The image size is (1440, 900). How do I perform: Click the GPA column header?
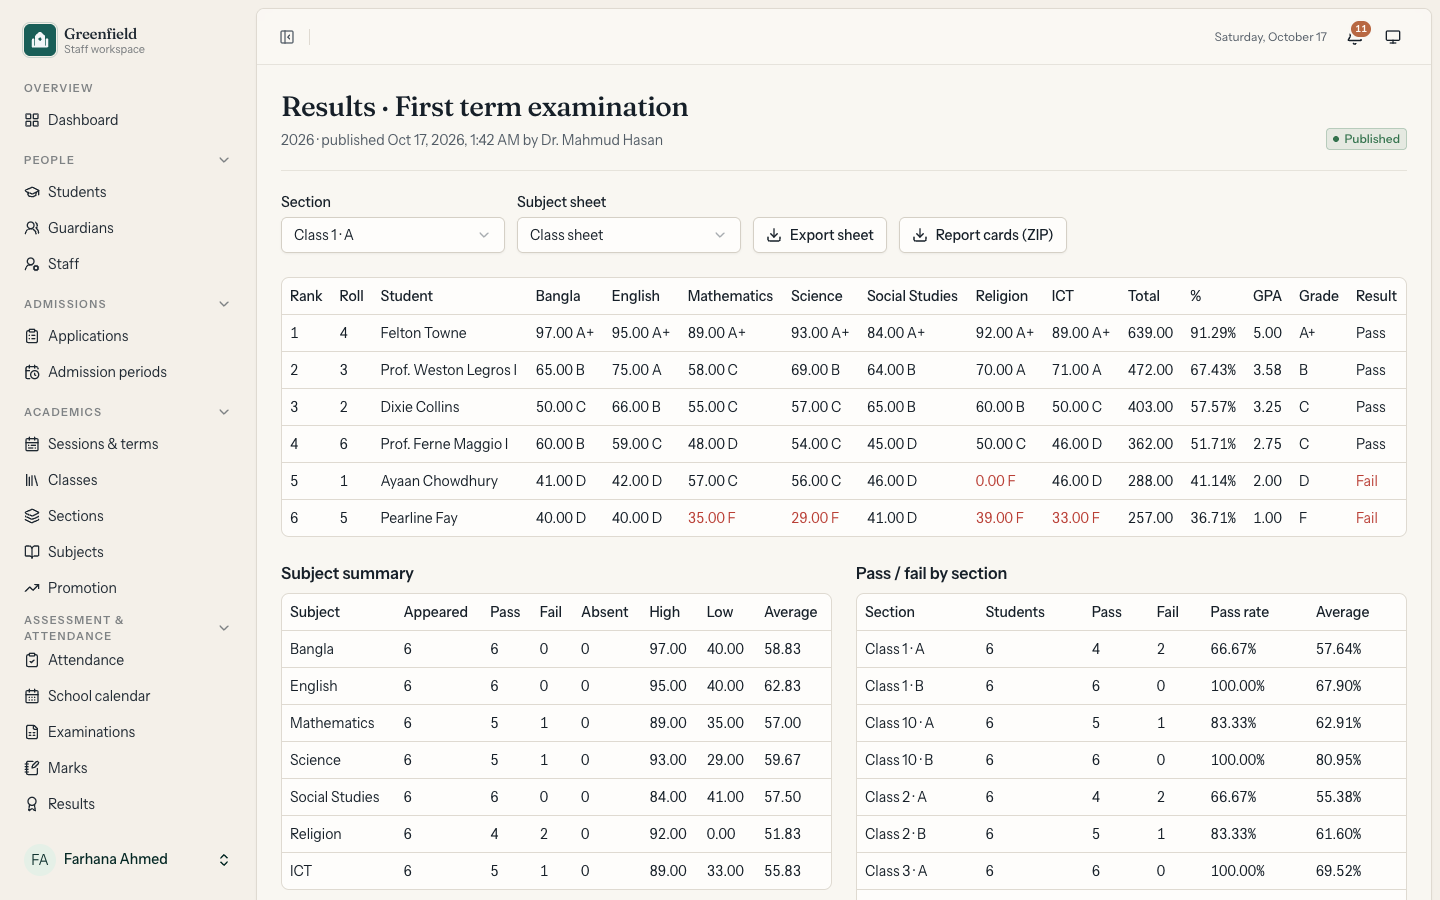[x=1267, y=296]
